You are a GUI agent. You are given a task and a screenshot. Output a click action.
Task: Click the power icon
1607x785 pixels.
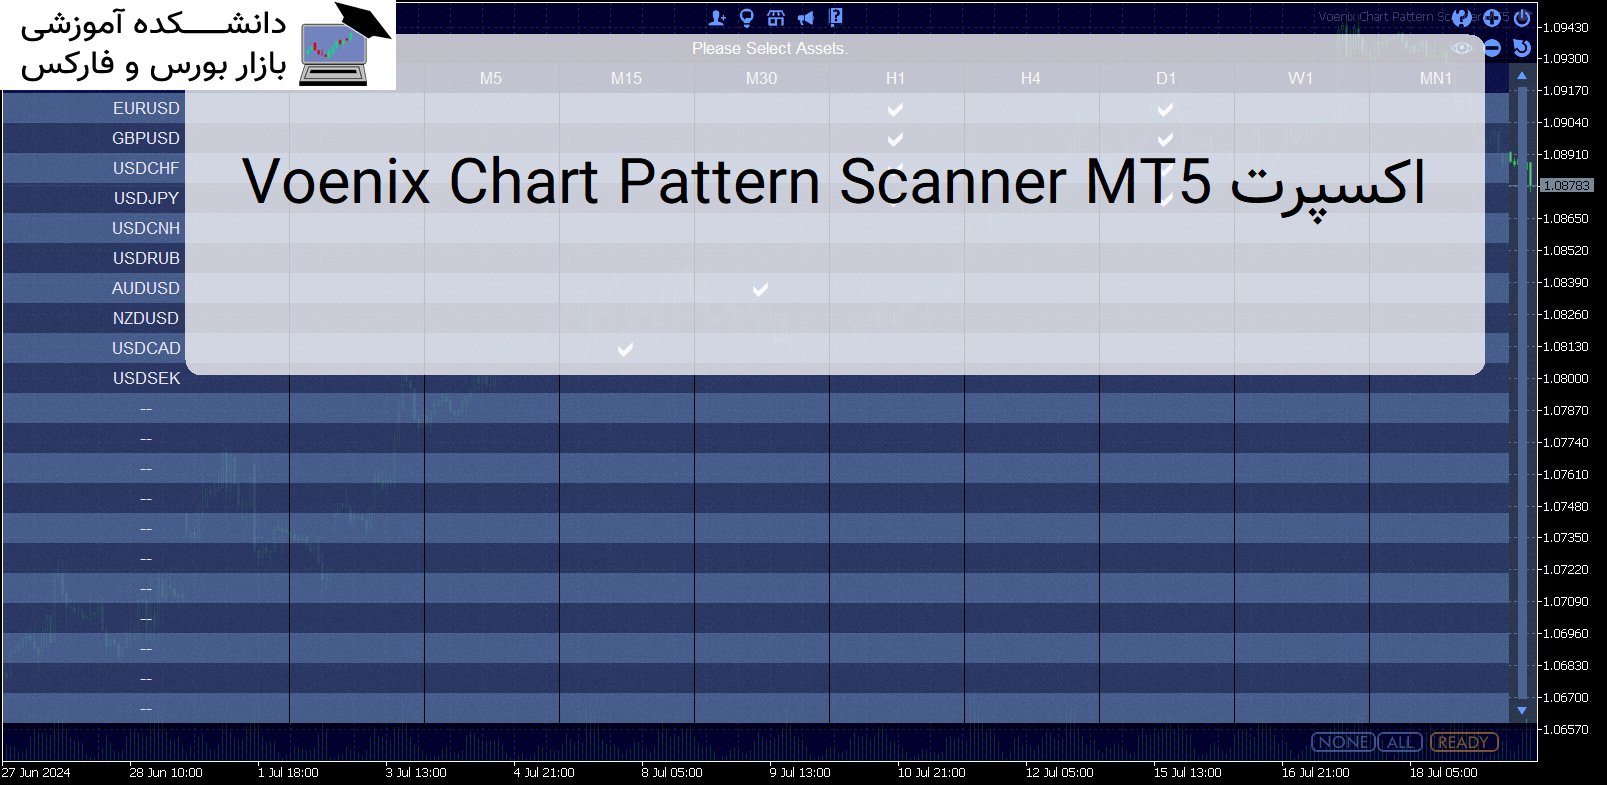point(1522,18)
